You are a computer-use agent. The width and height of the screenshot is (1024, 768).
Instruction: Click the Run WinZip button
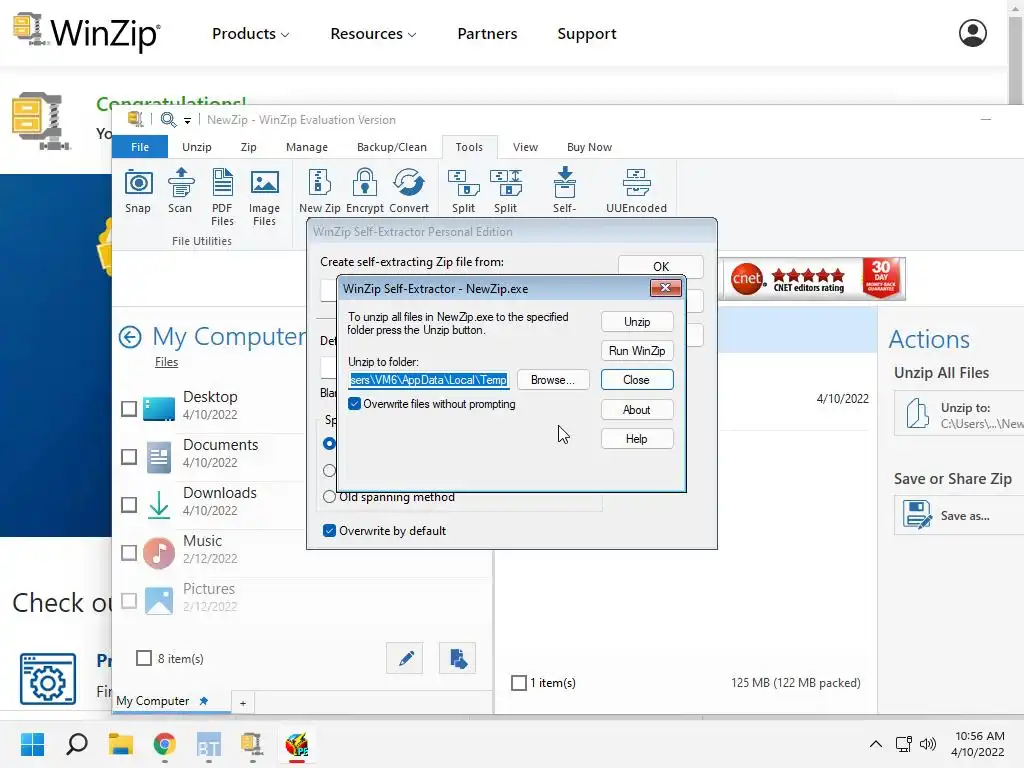[637, 351]
